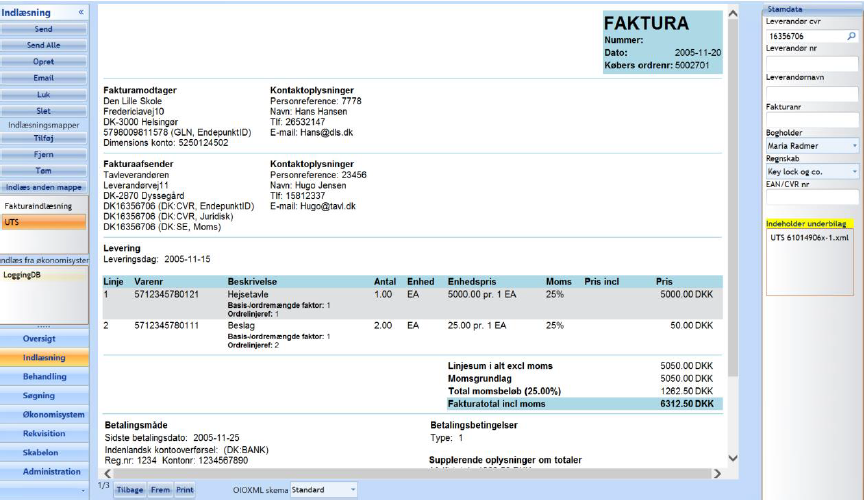The width and height of the screenshot is (866, 501).
Task: Go forward with the Frem button
Action: 160,490
